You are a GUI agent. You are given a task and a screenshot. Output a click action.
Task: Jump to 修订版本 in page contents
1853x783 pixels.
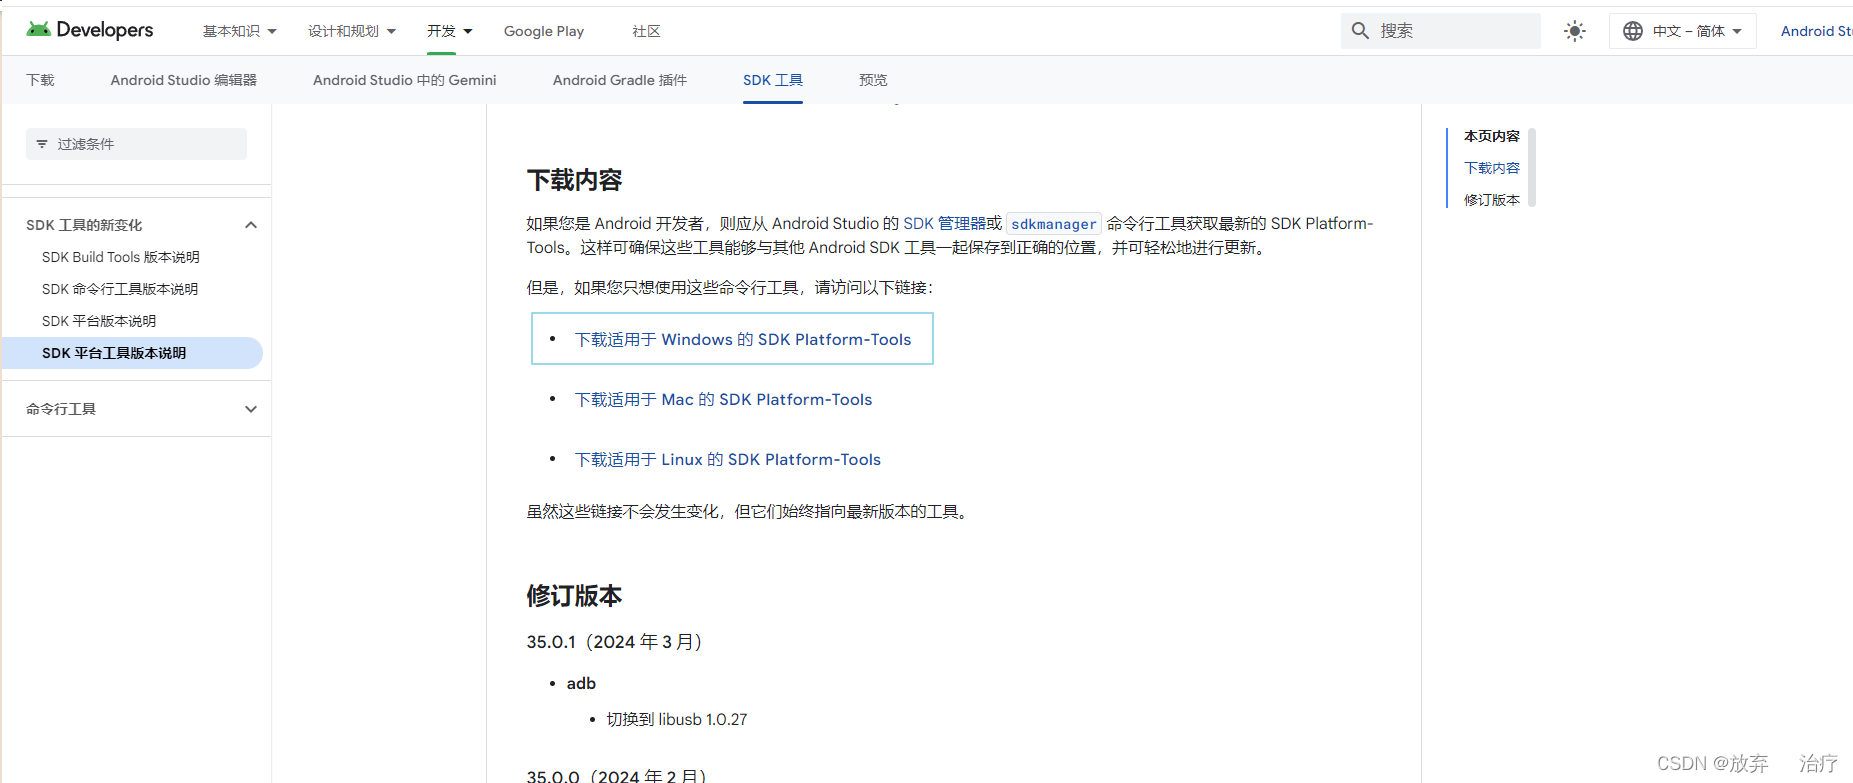[x=1492, y=200]
